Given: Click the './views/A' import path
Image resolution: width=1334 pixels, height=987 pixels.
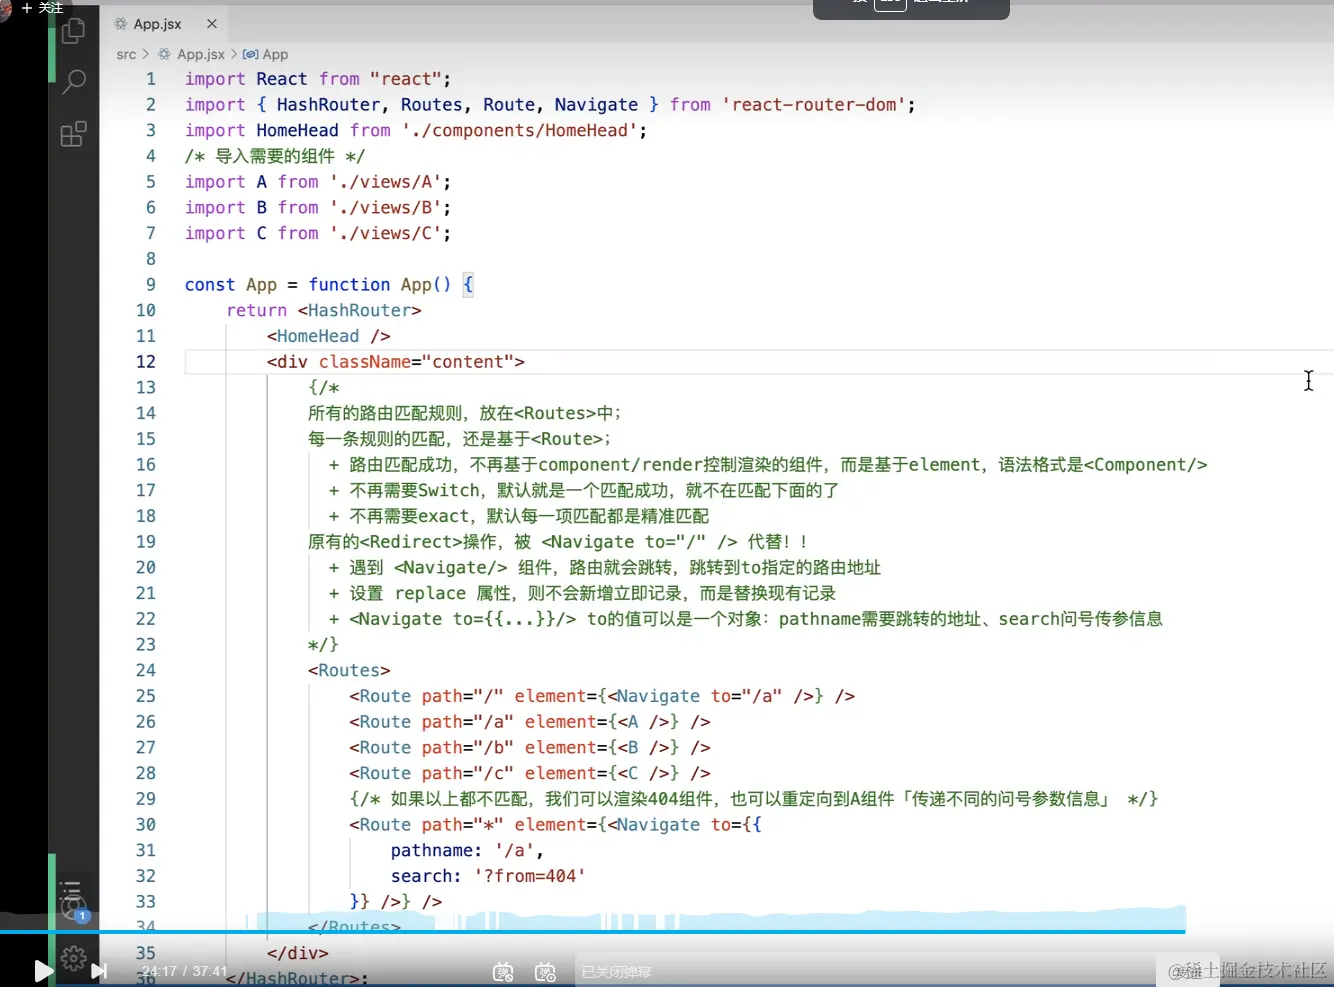Looking at the screenshot, I should pyautogui.click(x=385, y=182).
